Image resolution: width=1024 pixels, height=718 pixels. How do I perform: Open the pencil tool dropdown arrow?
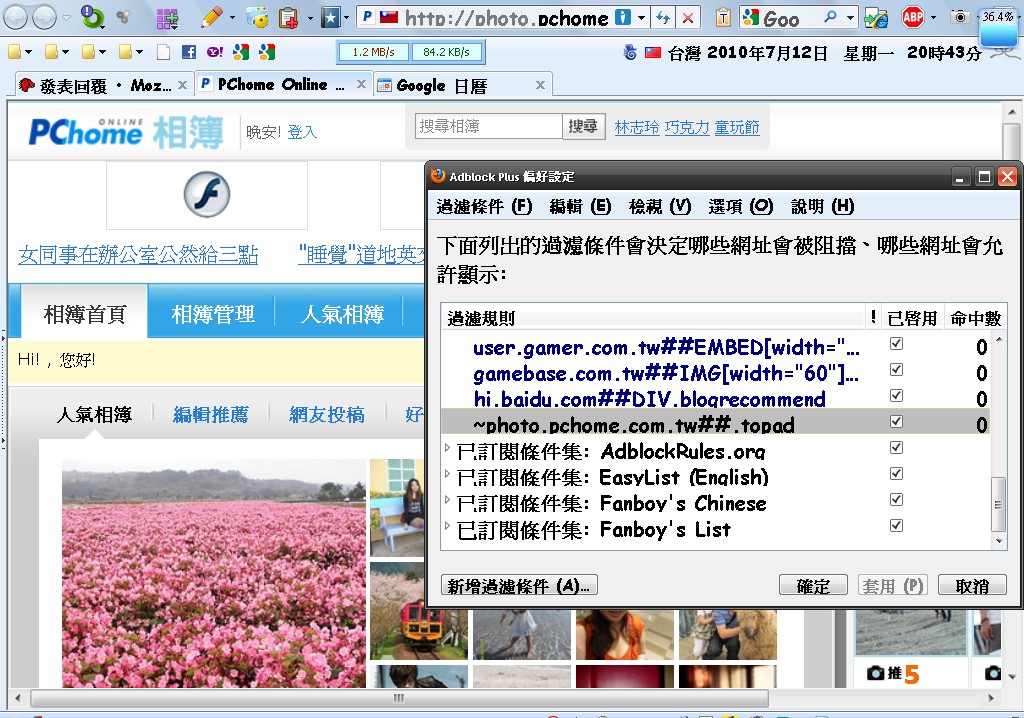[x=232, y=18]
